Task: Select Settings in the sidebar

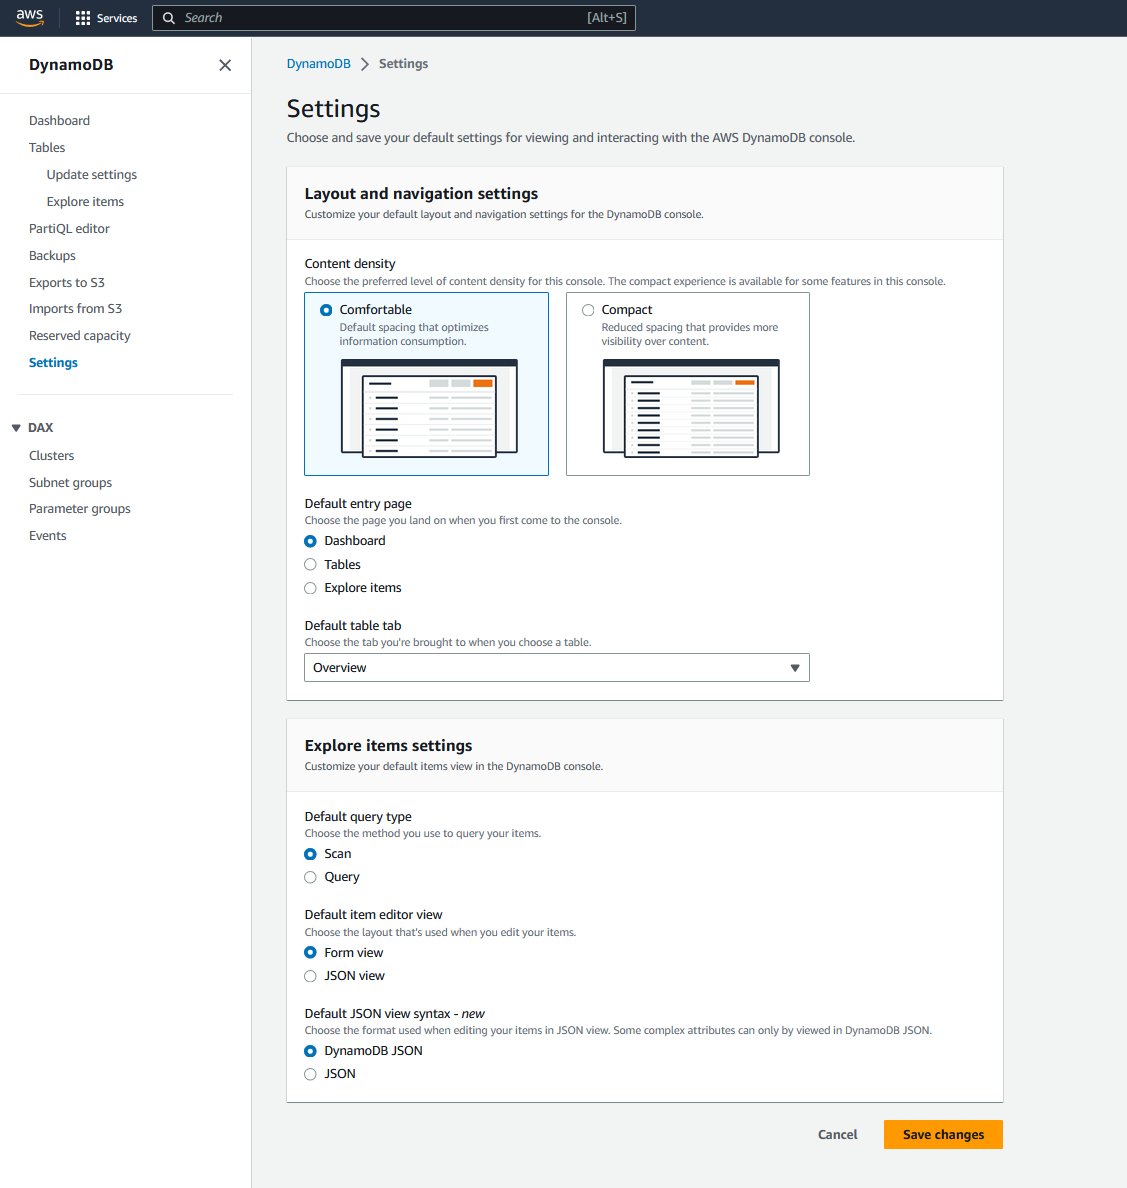Action: point(53,362)
